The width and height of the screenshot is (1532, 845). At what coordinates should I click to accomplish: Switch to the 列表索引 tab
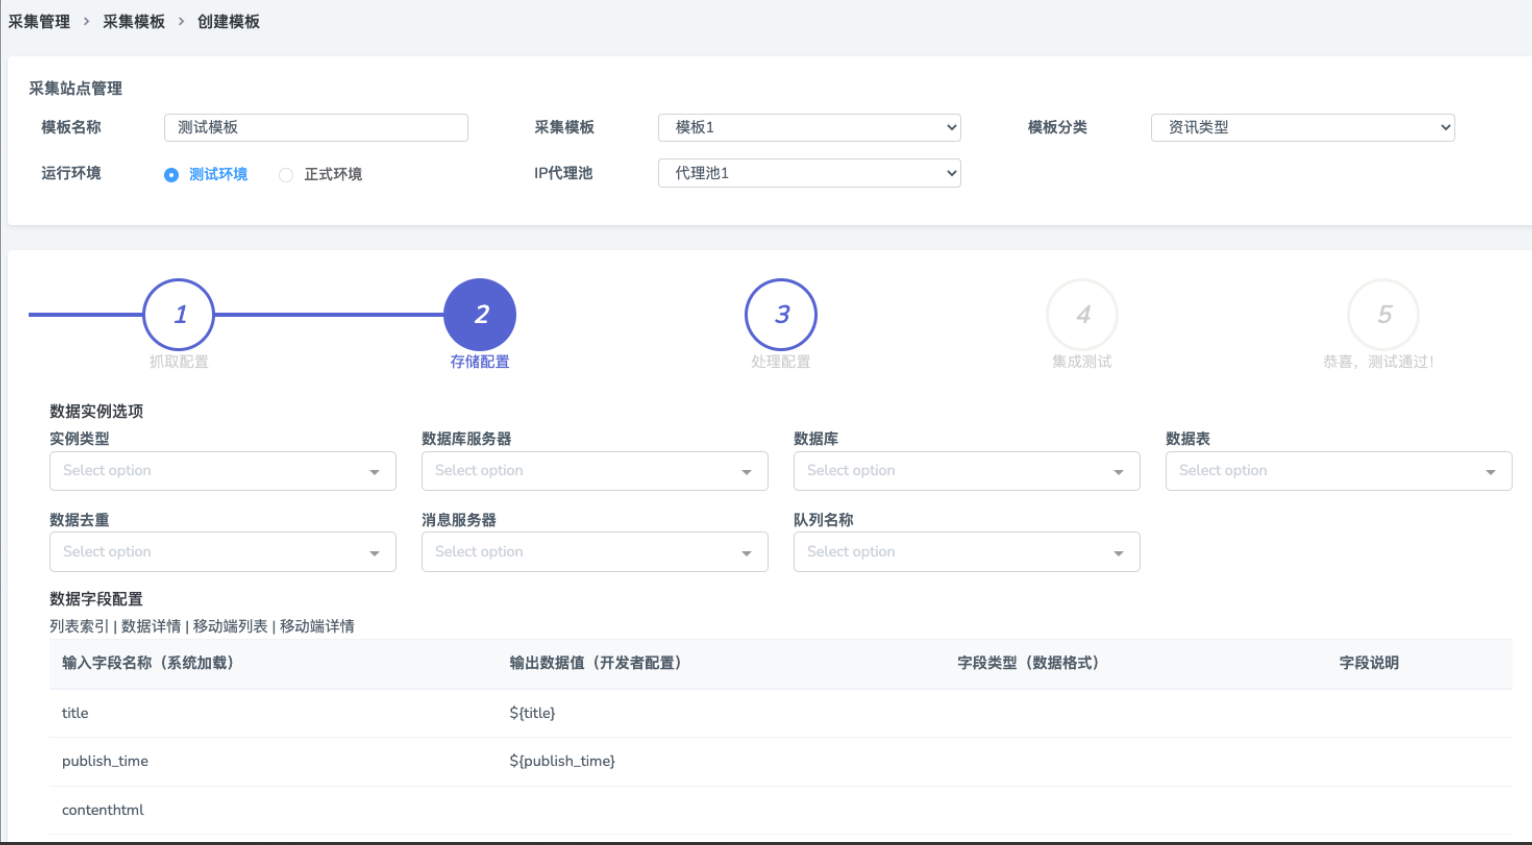[x=79, y=626]
